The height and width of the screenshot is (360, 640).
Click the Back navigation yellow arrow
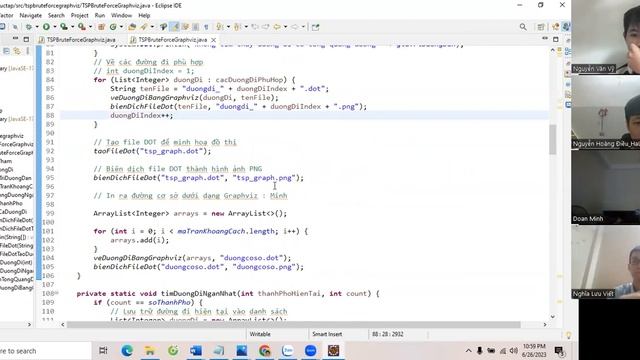(277, 27)
